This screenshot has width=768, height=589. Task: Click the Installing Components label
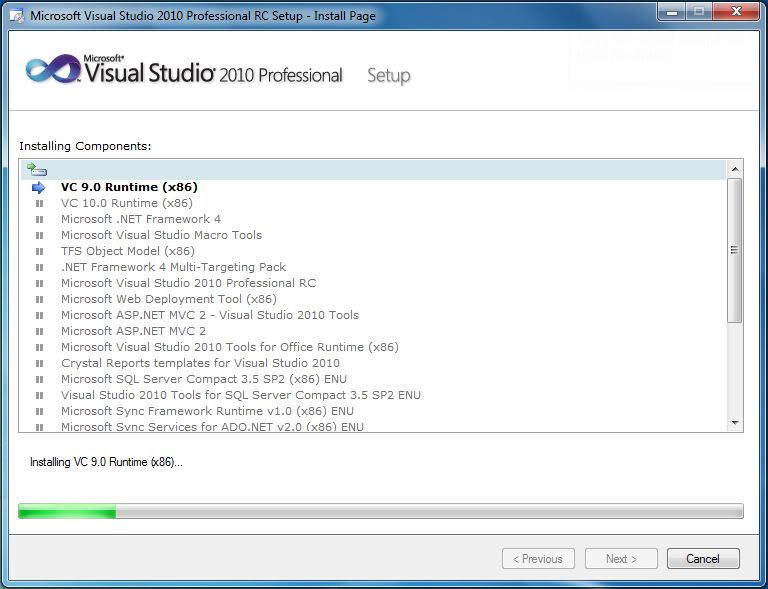(85, 146)
